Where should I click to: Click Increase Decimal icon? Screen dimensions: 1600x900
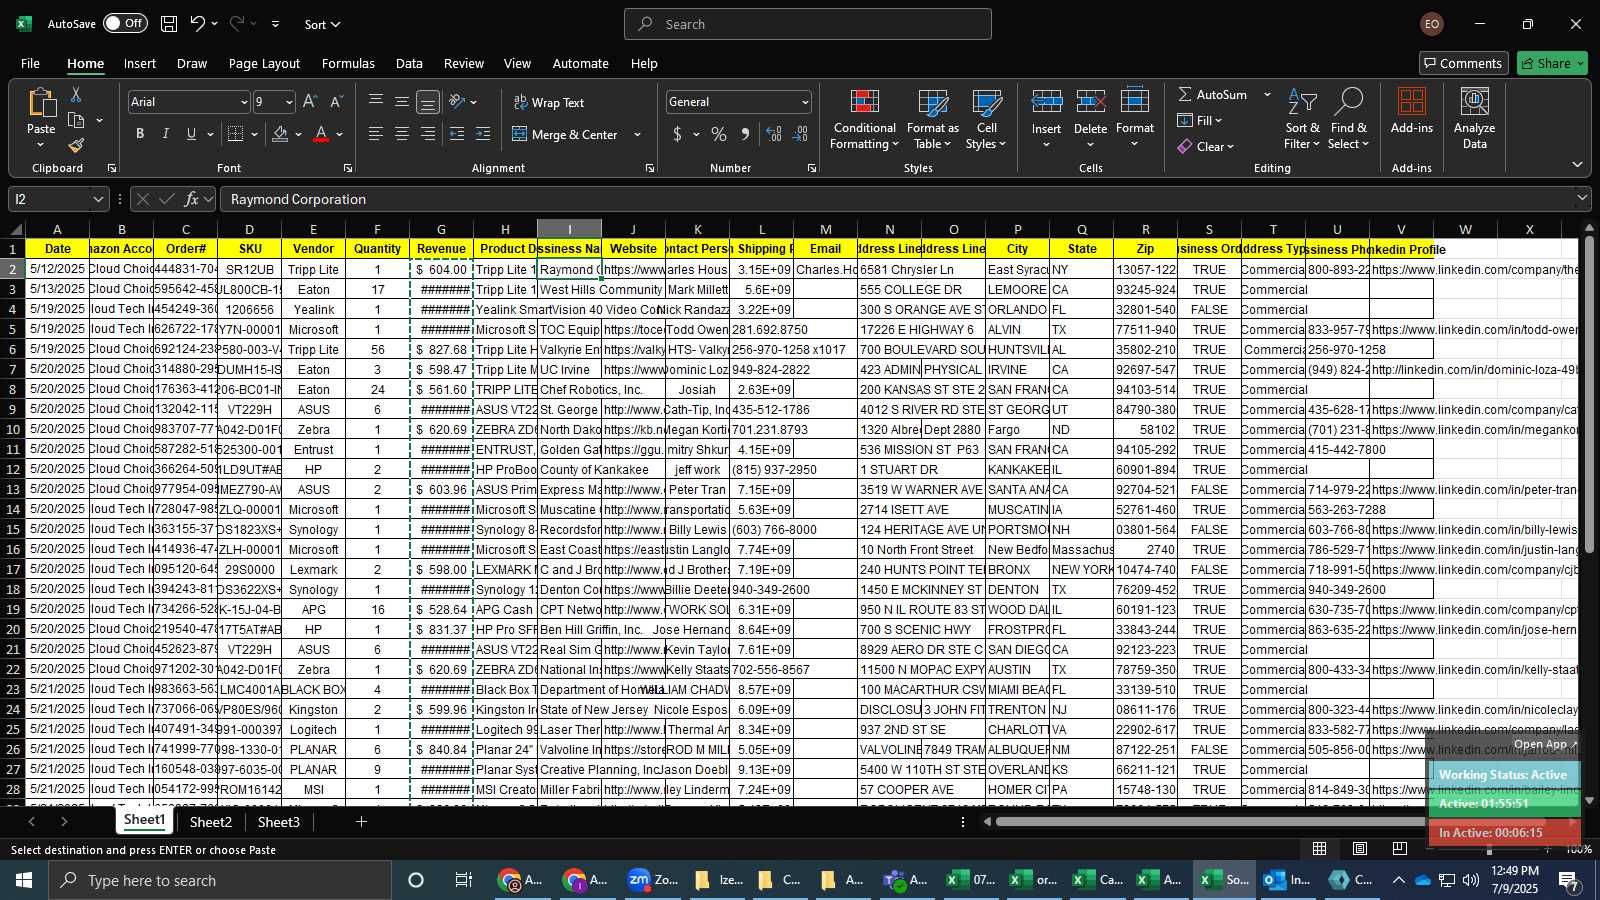point(774,134)
